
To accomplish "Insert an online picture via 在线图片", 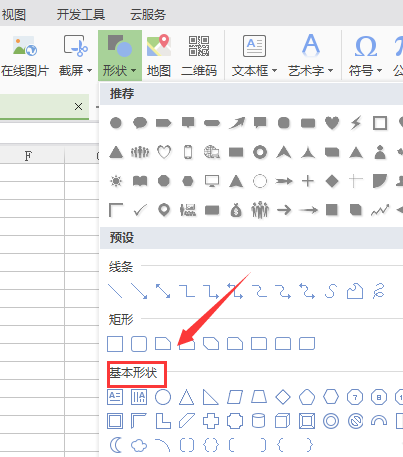I will (x=25, y=56).
